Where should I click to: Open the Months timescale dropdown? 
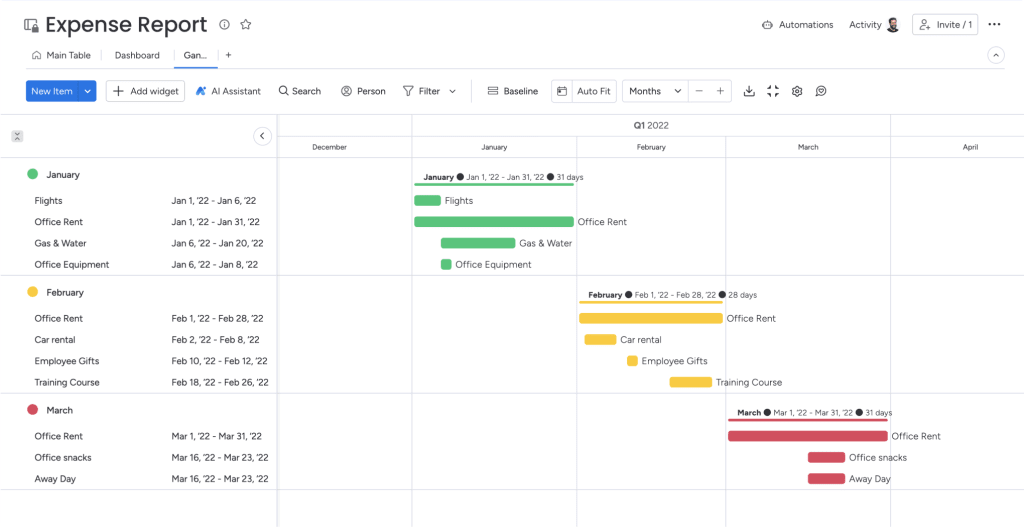655,91
